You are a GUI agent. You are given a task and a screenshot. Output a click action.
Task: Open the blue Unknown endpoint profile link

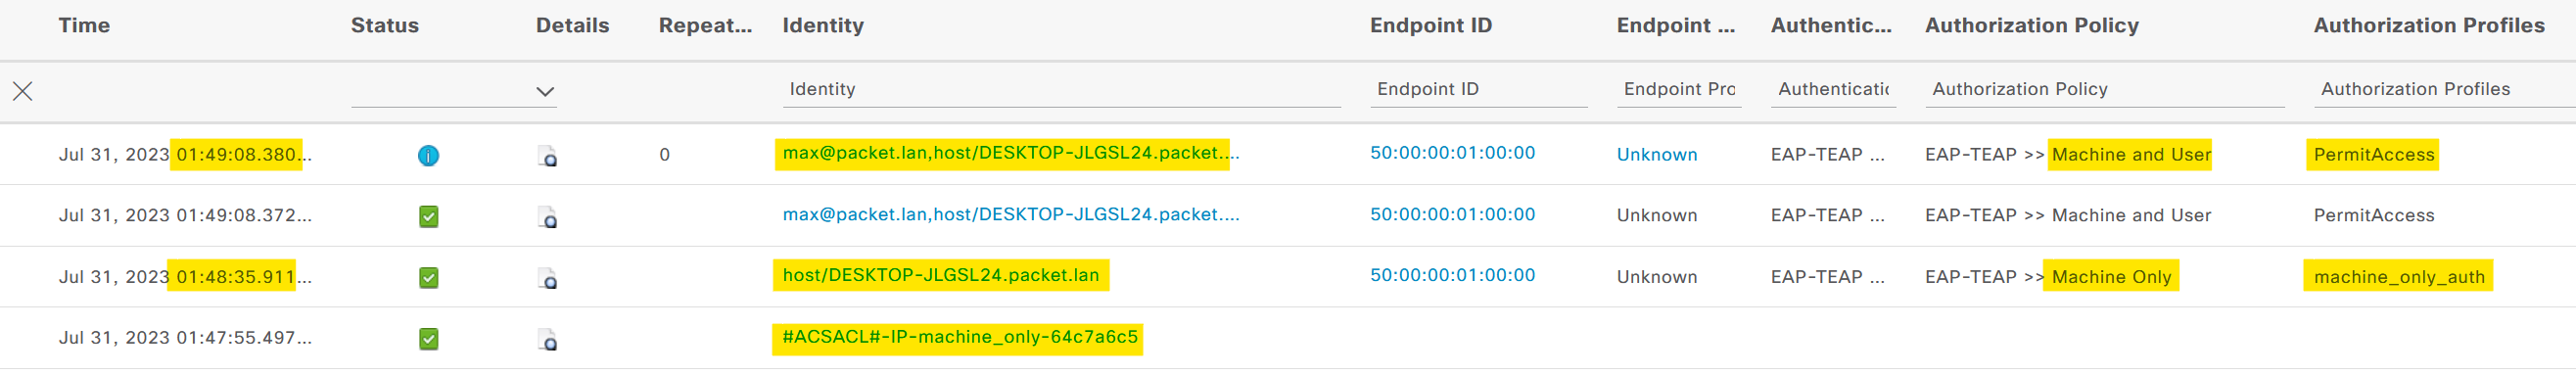pos(1656,155)
